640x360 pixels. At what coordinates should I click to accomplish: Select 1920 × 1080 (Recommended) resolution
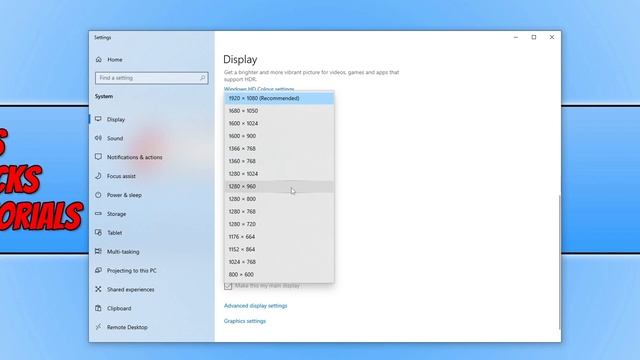[279, 98]
